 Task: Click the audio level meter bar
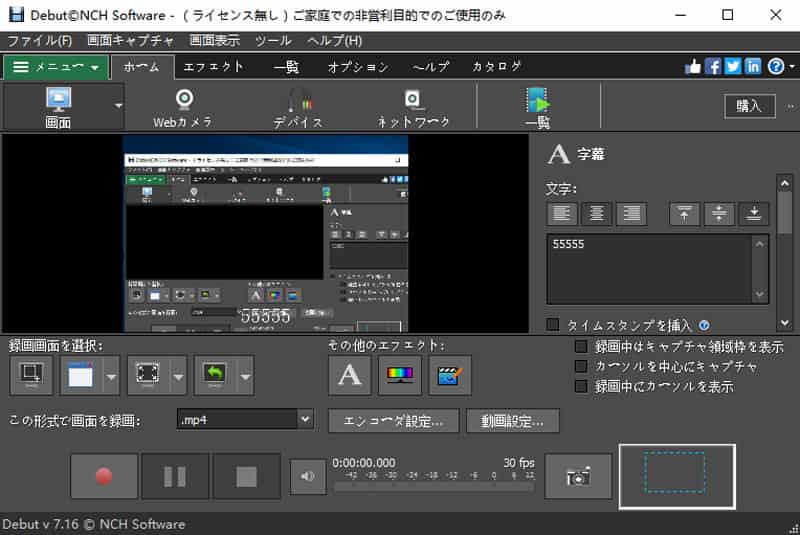[434, 487]
